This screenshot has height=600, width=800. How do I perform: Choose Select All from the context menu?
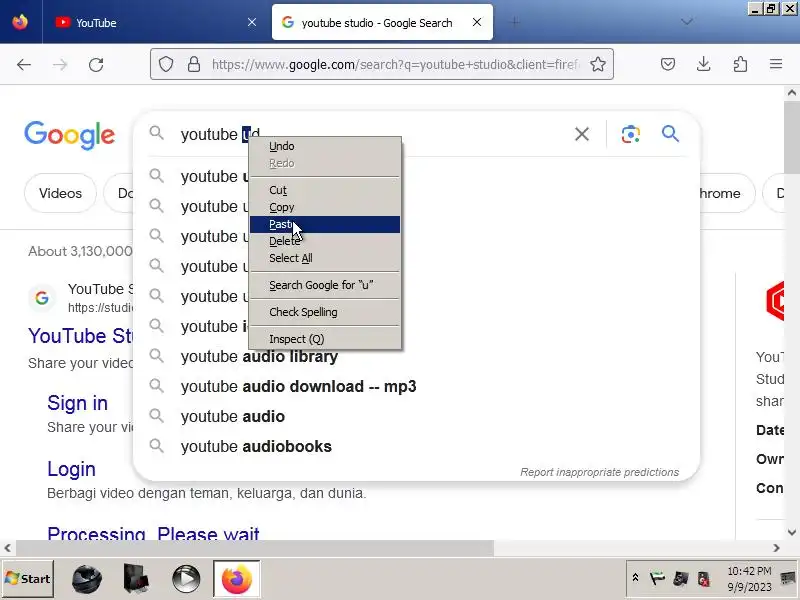324,258
